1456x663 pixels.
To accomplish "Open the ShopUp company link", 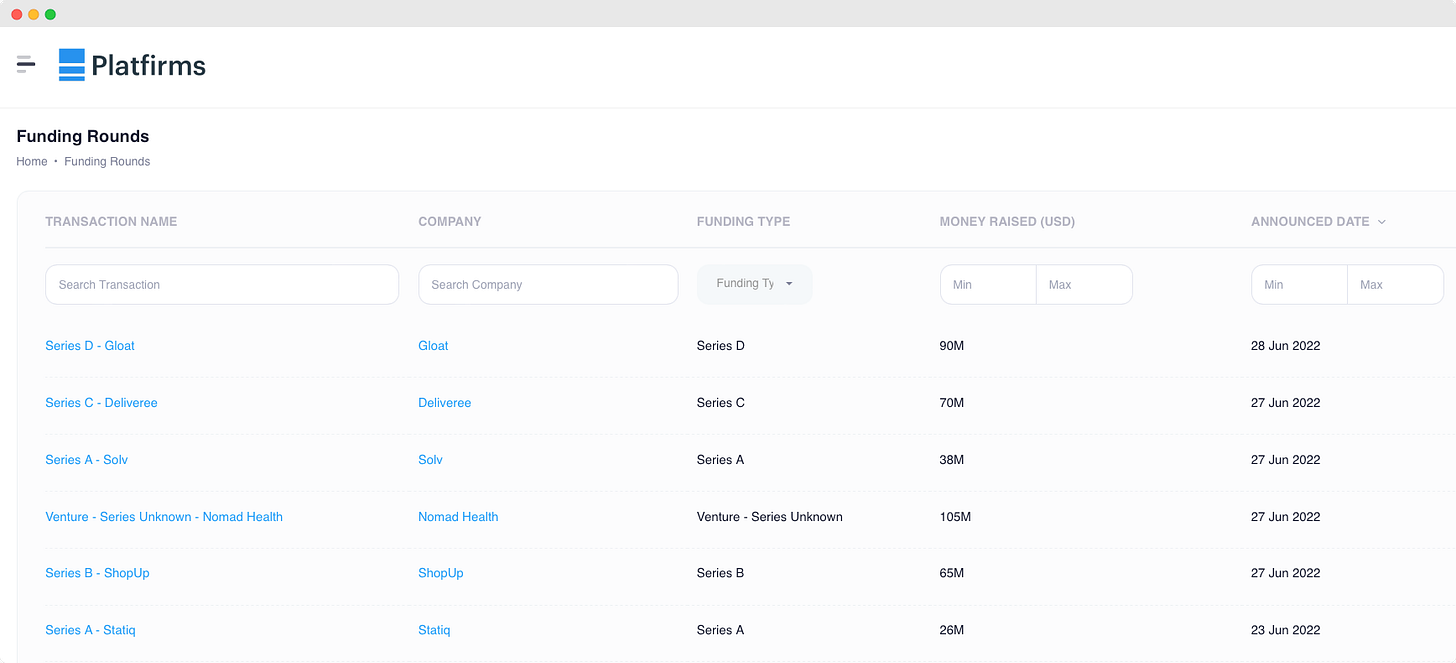I will point(441,573).
